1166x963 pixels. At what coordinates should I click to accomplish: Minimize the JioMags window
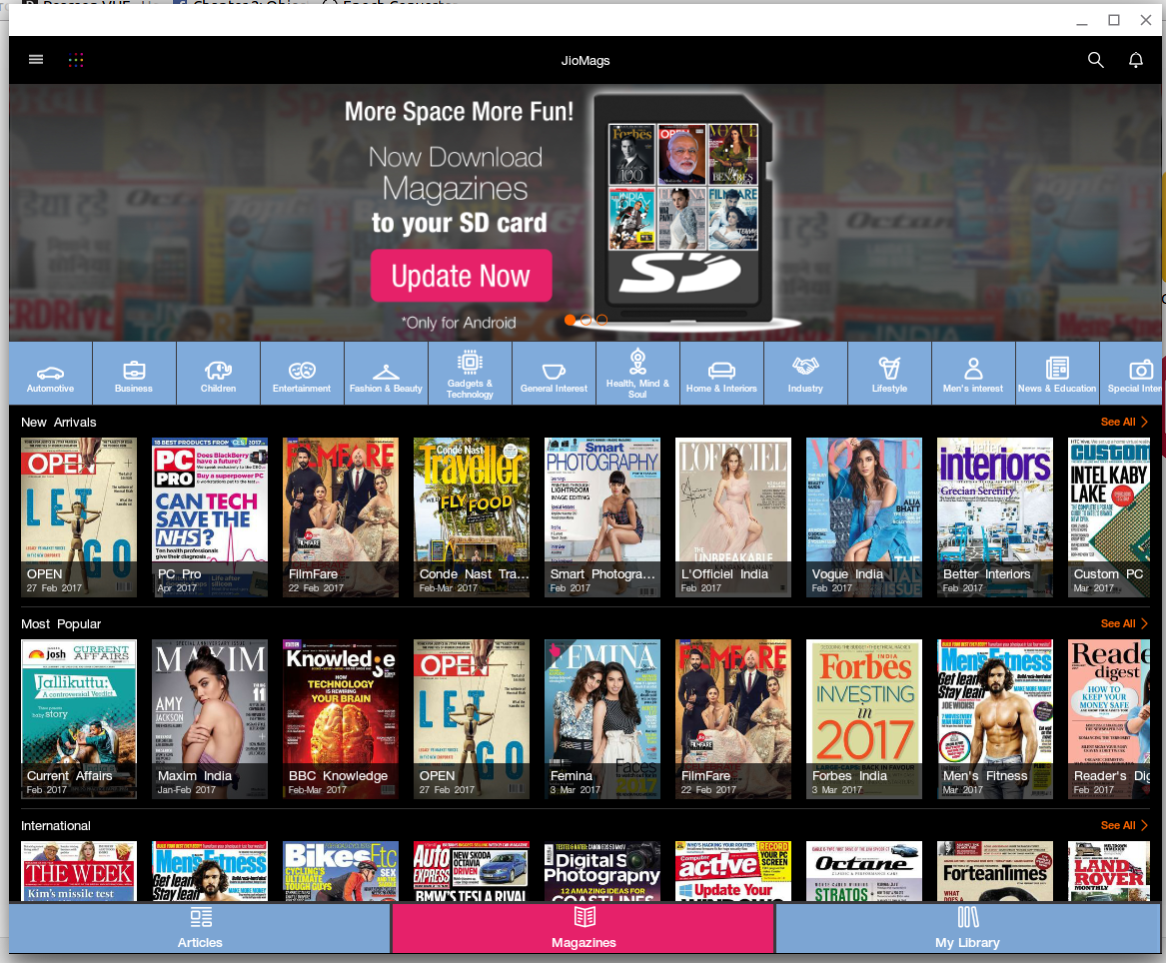pyautogui.click(x=1082, y=21)
